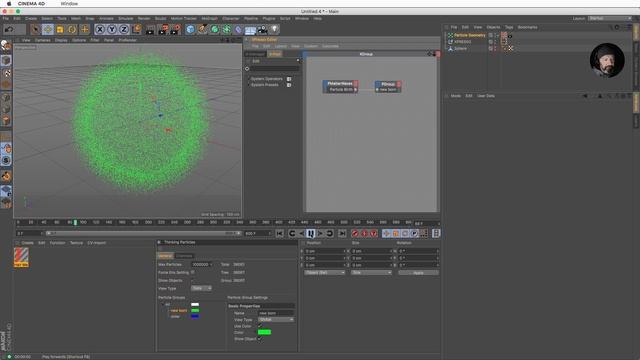Click the green generator object icon

[x=215, y=29]
